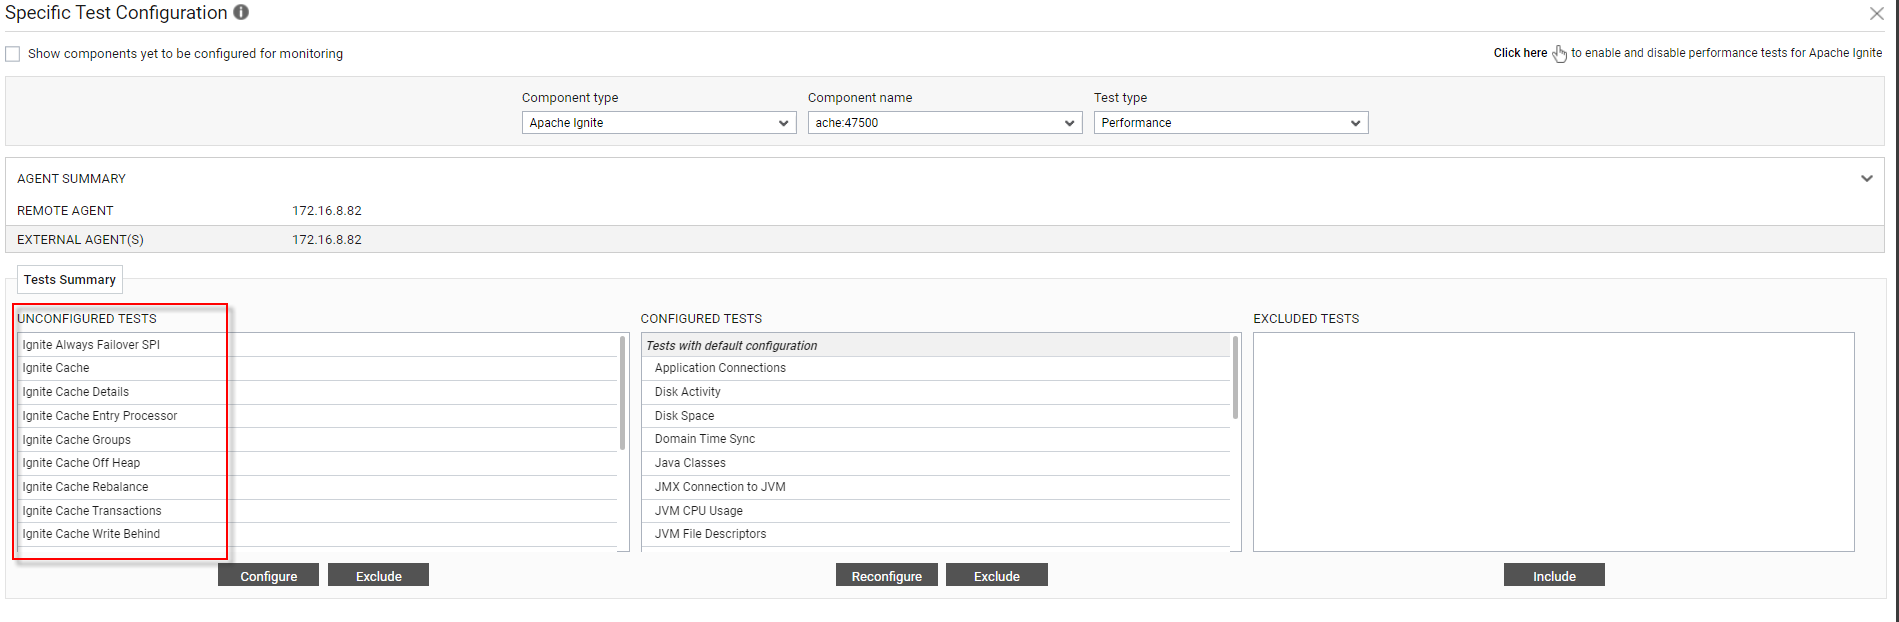The image size is (1899, 622).
Task: Select 'Ignite Cache Rebalance' test
Action: (318, 487)
